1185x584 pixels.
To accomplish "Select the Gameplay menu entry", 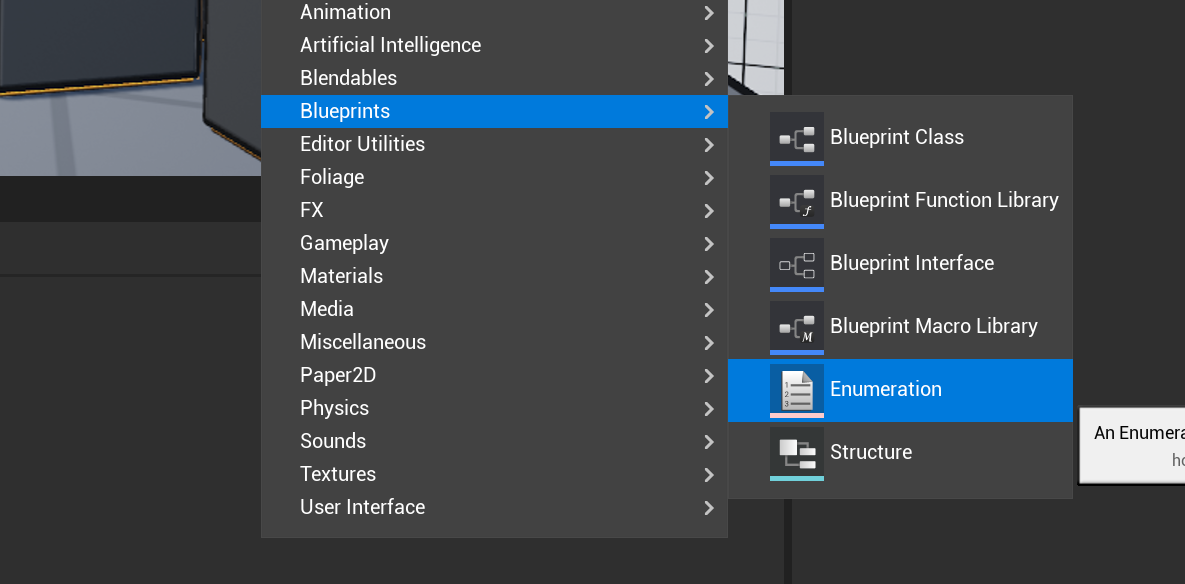I will coord(344,243).
